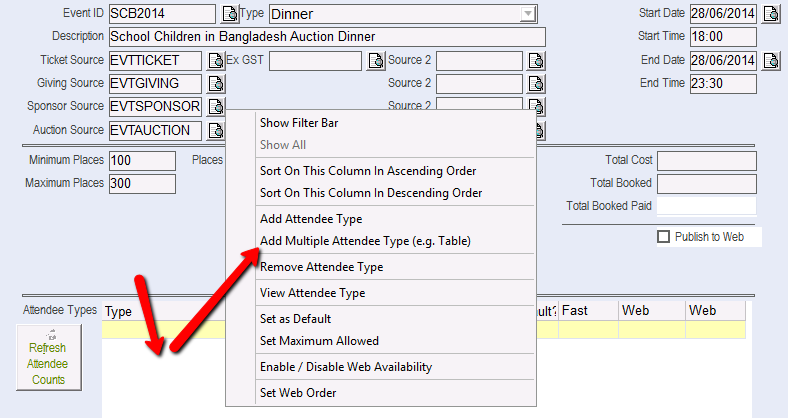Image resolution: width=788 pixels, height=418 pixels.
Task: Click Source 2 lookup icon in Ticket Source row
Action: coord(536,61)
